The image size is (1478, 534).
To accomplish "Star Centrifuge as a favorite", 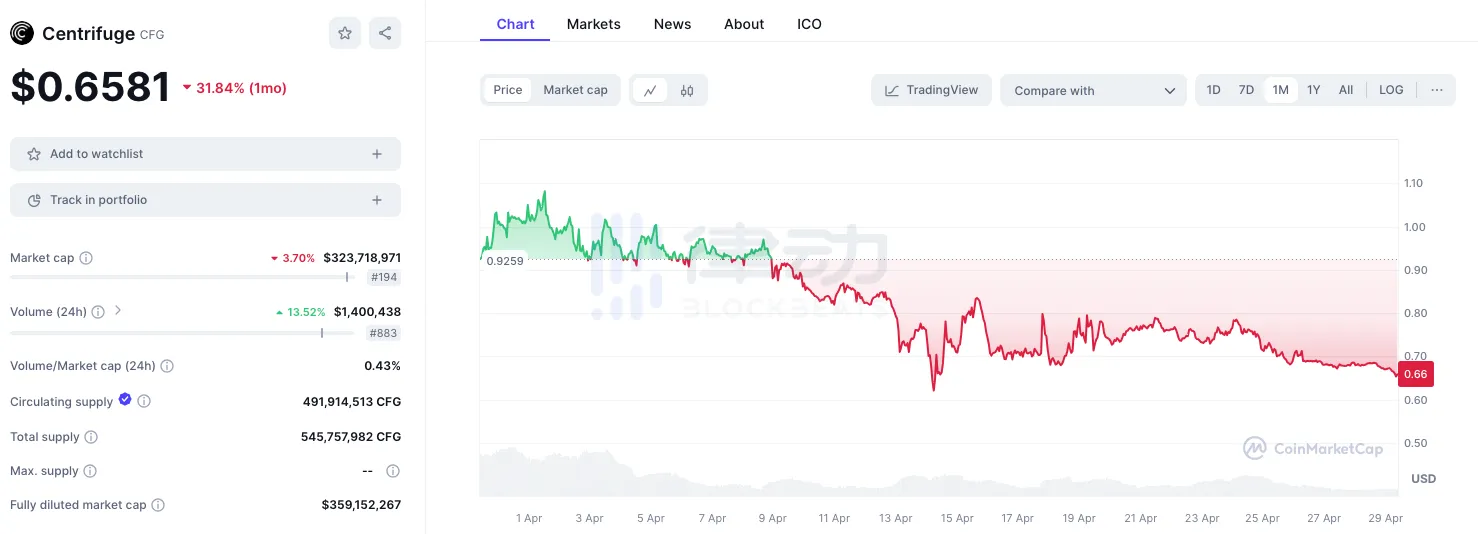I will tap(345, 33).
